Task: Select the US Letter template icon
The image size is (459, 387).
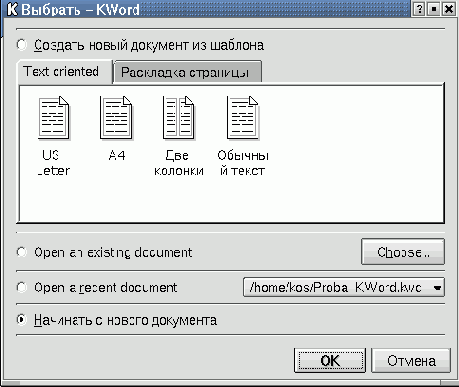Action: [x=53, y=118]
